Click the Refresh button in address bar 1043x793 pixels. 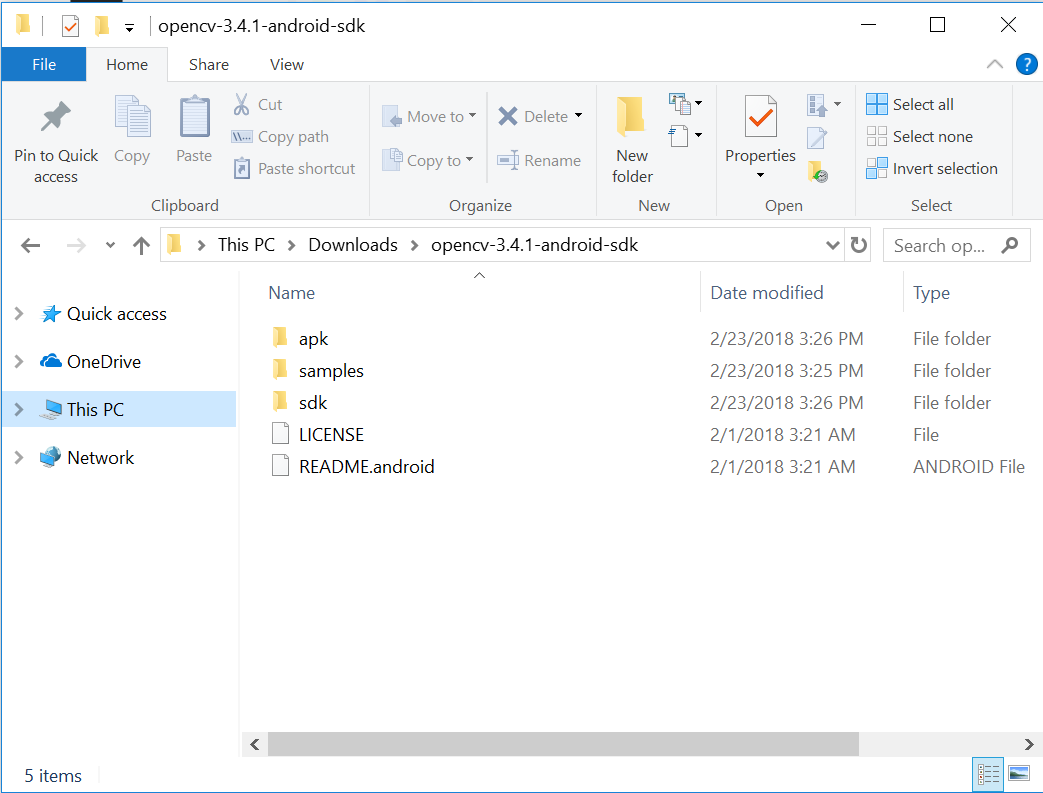click(859, 245)
